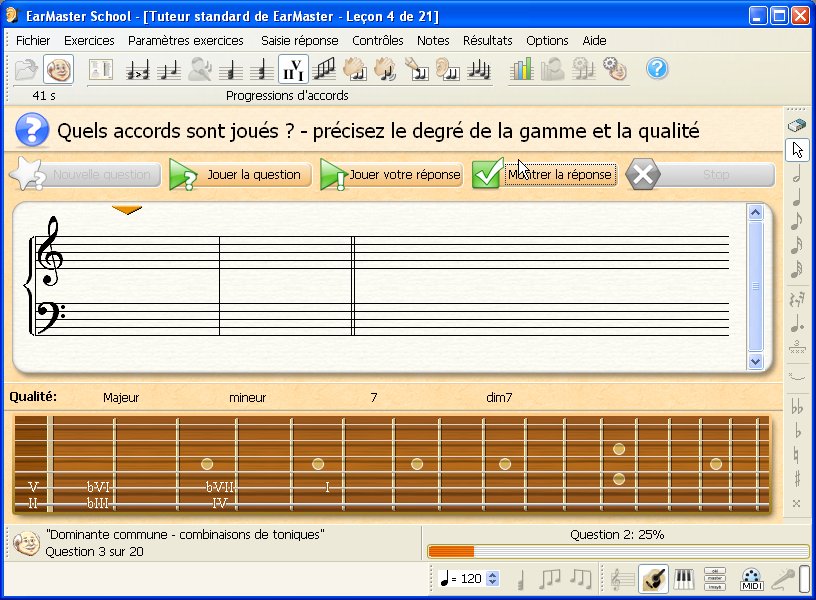Select the eraser tool in side palette
Viewport: 816px width, 600px height.
(797, 126)
